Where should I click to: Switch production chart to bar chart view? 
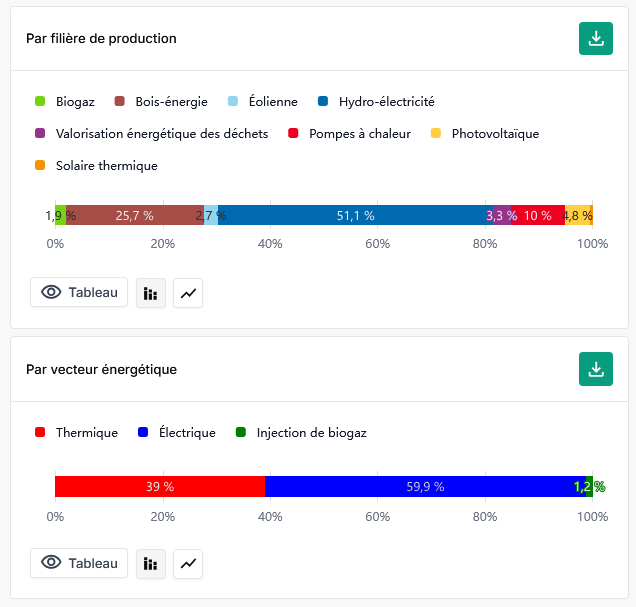tap(150, 293)
